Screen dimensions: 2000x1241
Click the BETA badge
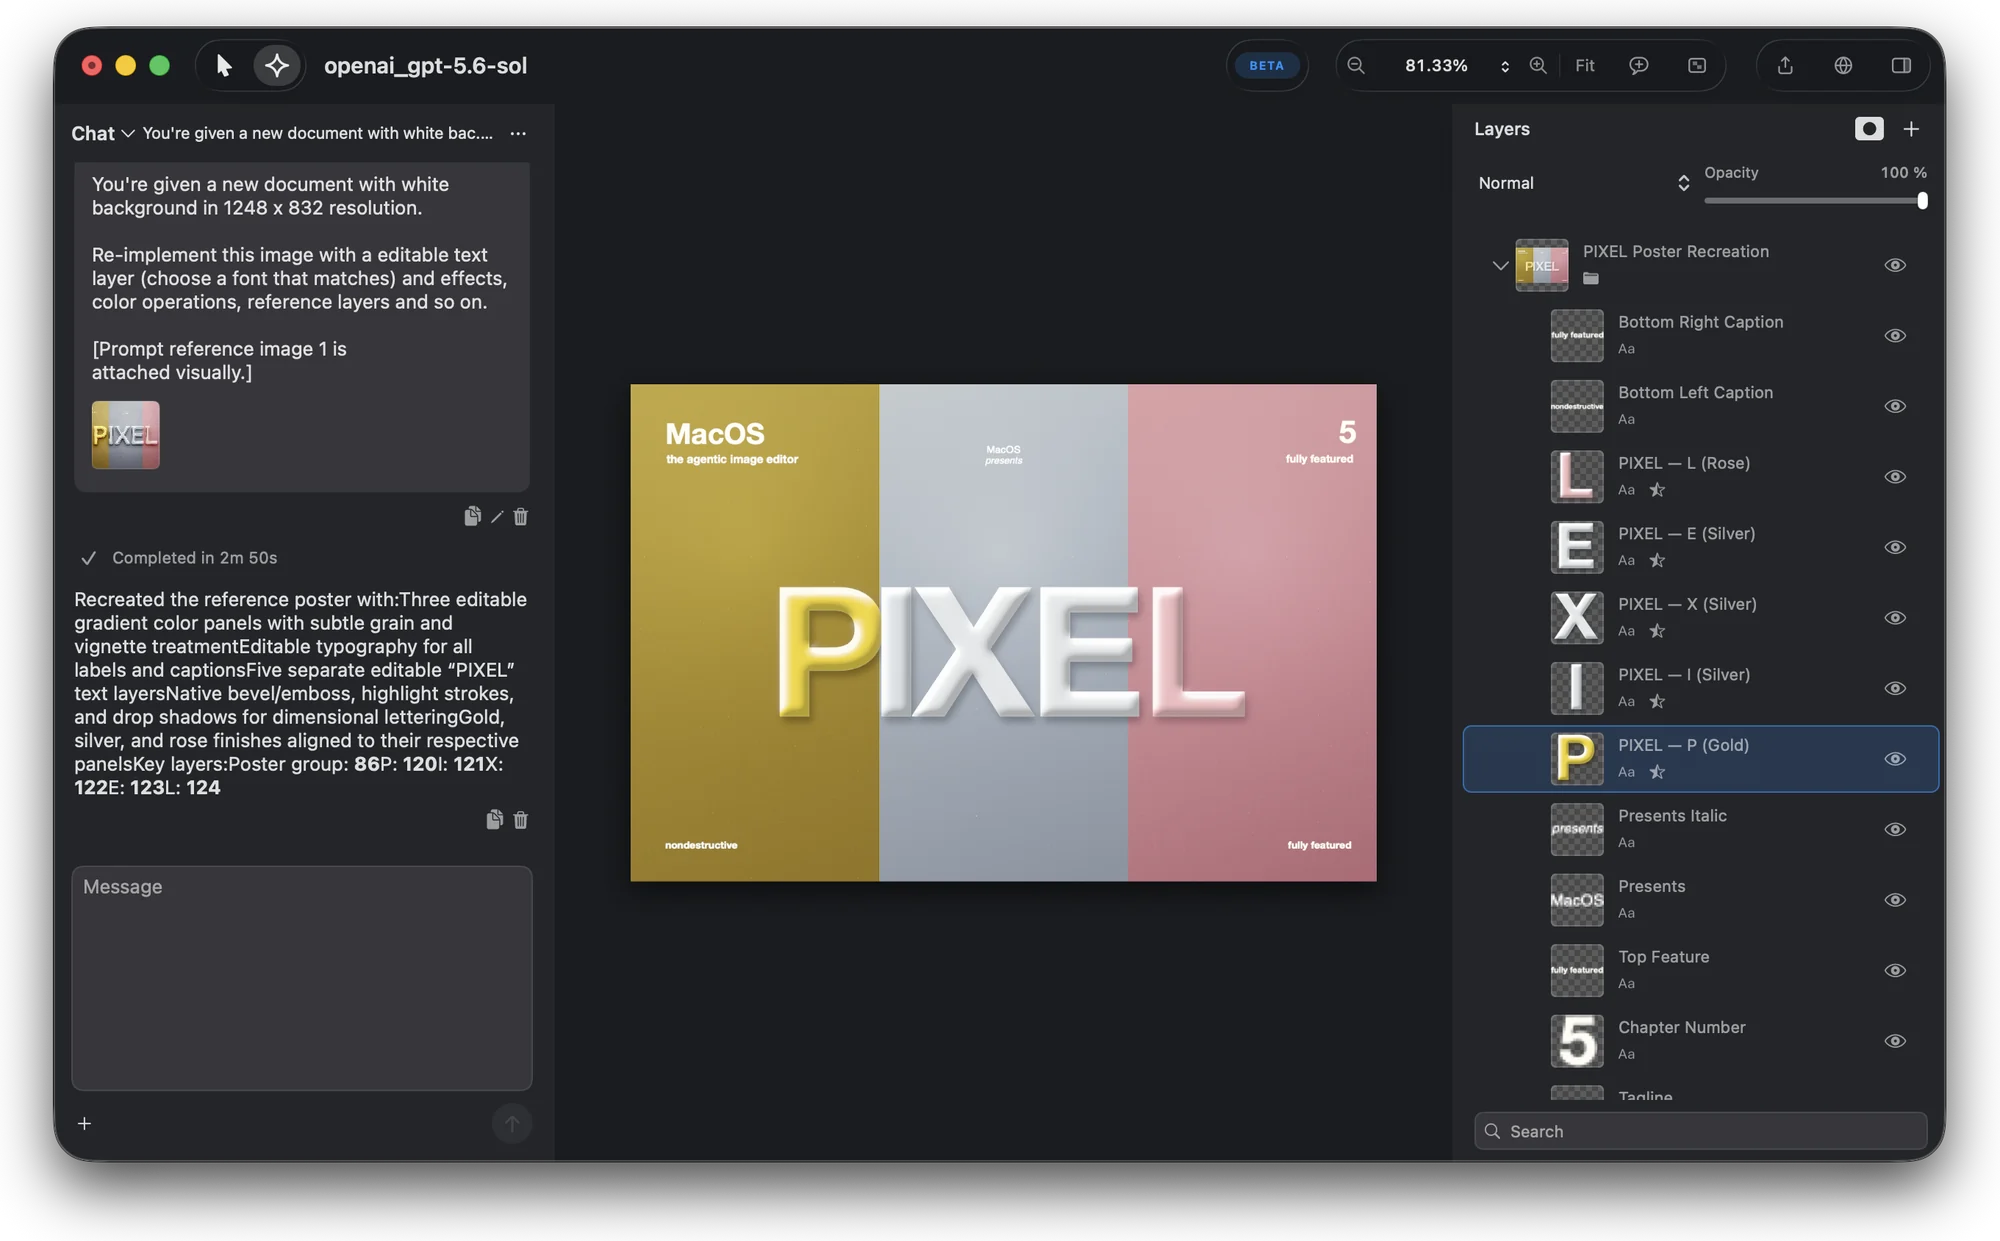(1267, 66)
